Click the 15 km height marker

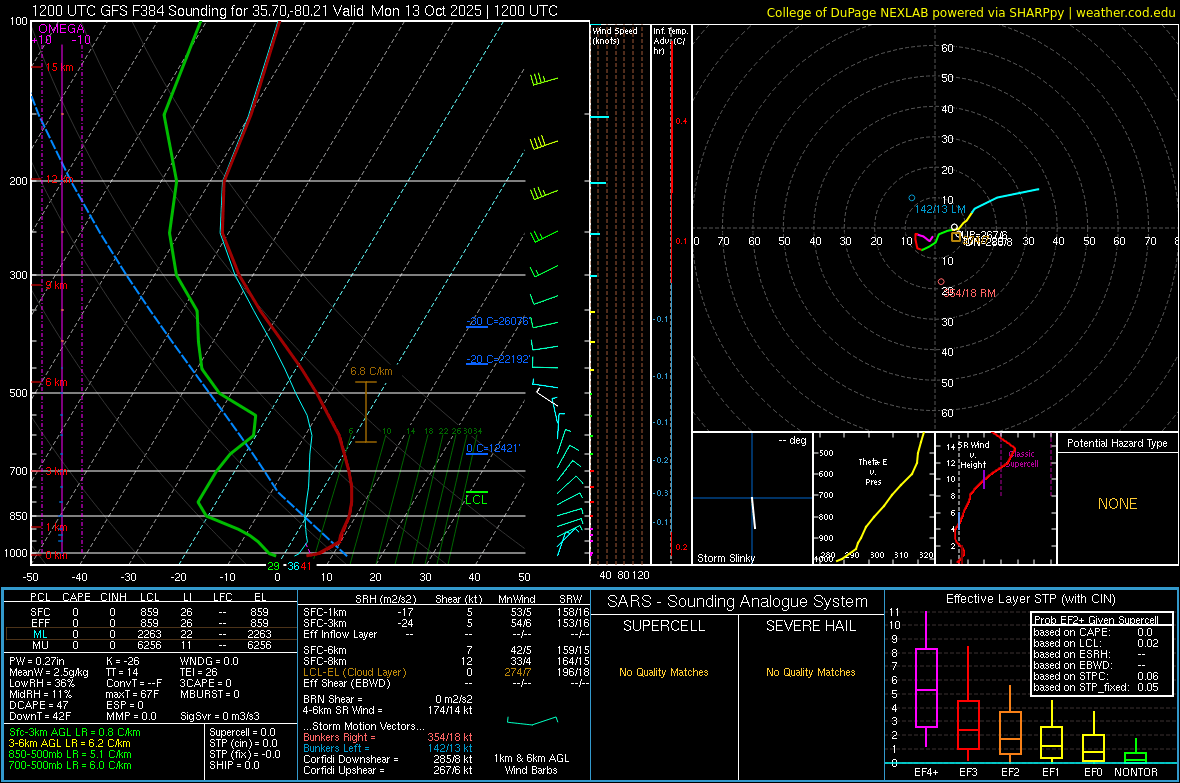[x=59, y=67]
